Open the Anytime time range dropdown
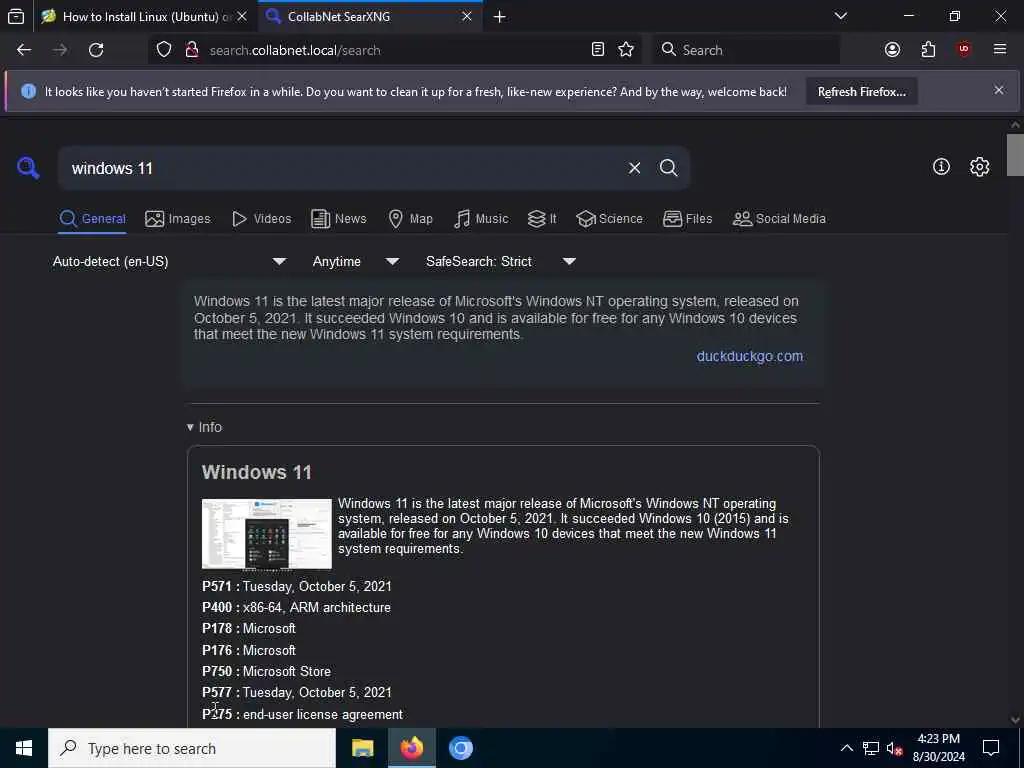1024x768 pixels. (x=355, y=261)
